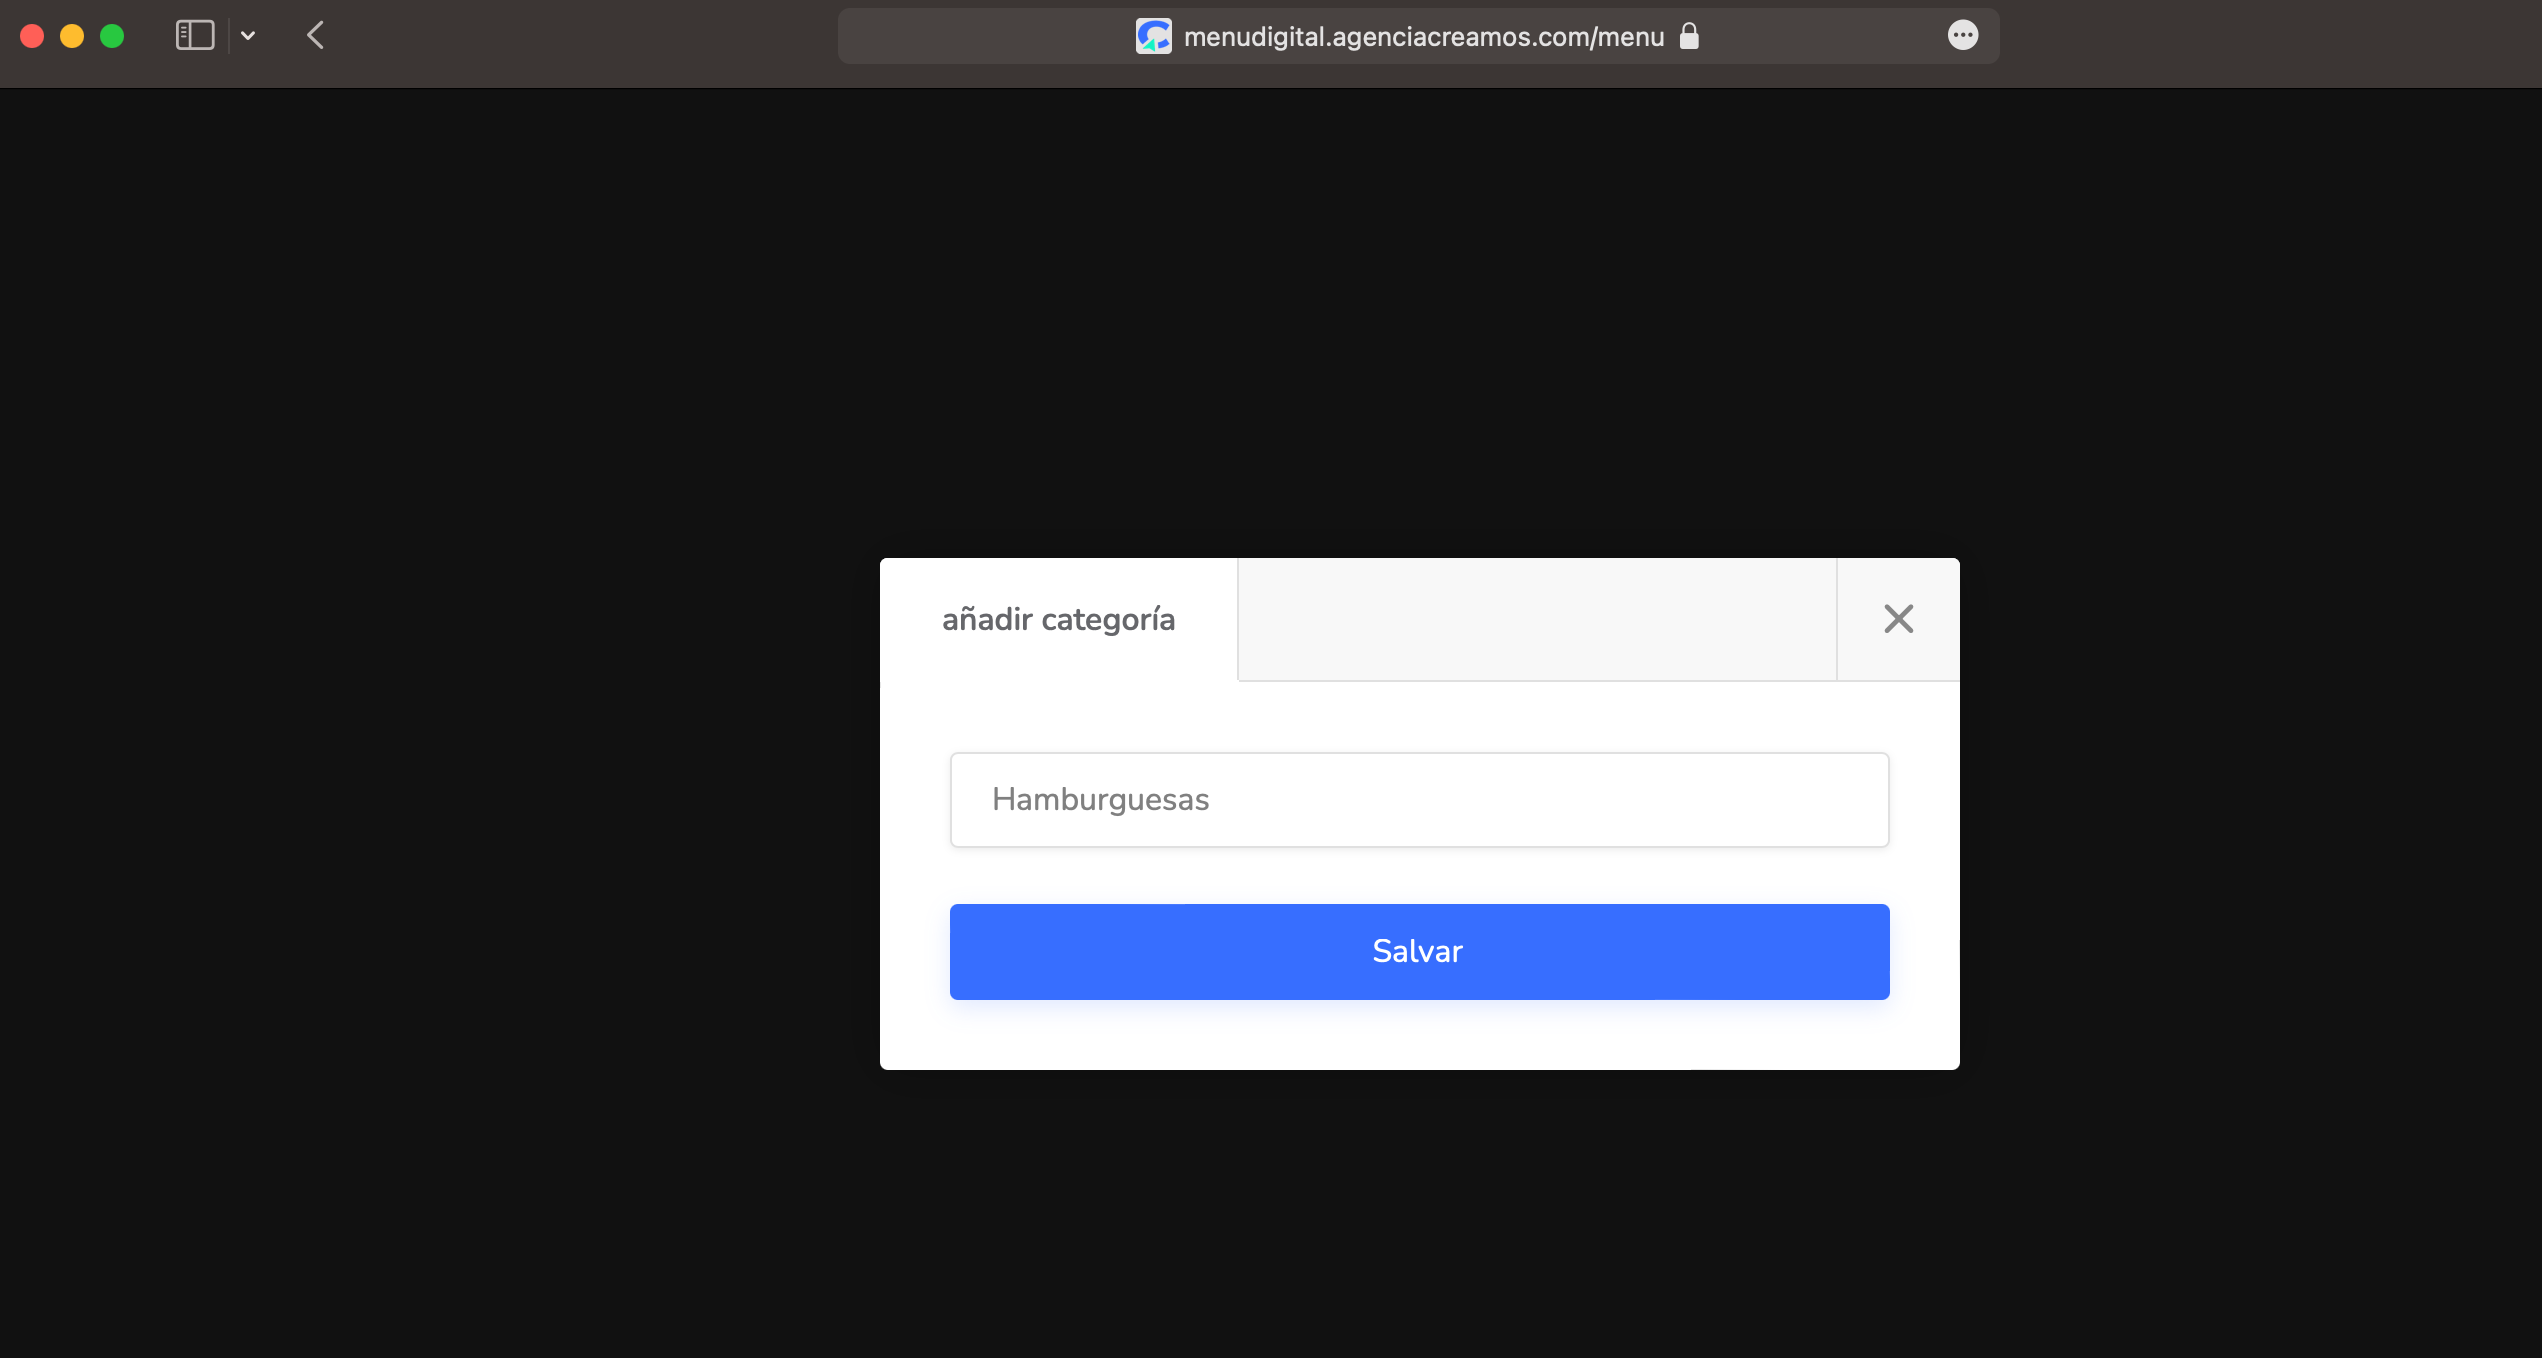The width and height of the screenshot is (2542, 1358).
Task: Close the añadir categoría dialog
Action: pos(1898,619)
